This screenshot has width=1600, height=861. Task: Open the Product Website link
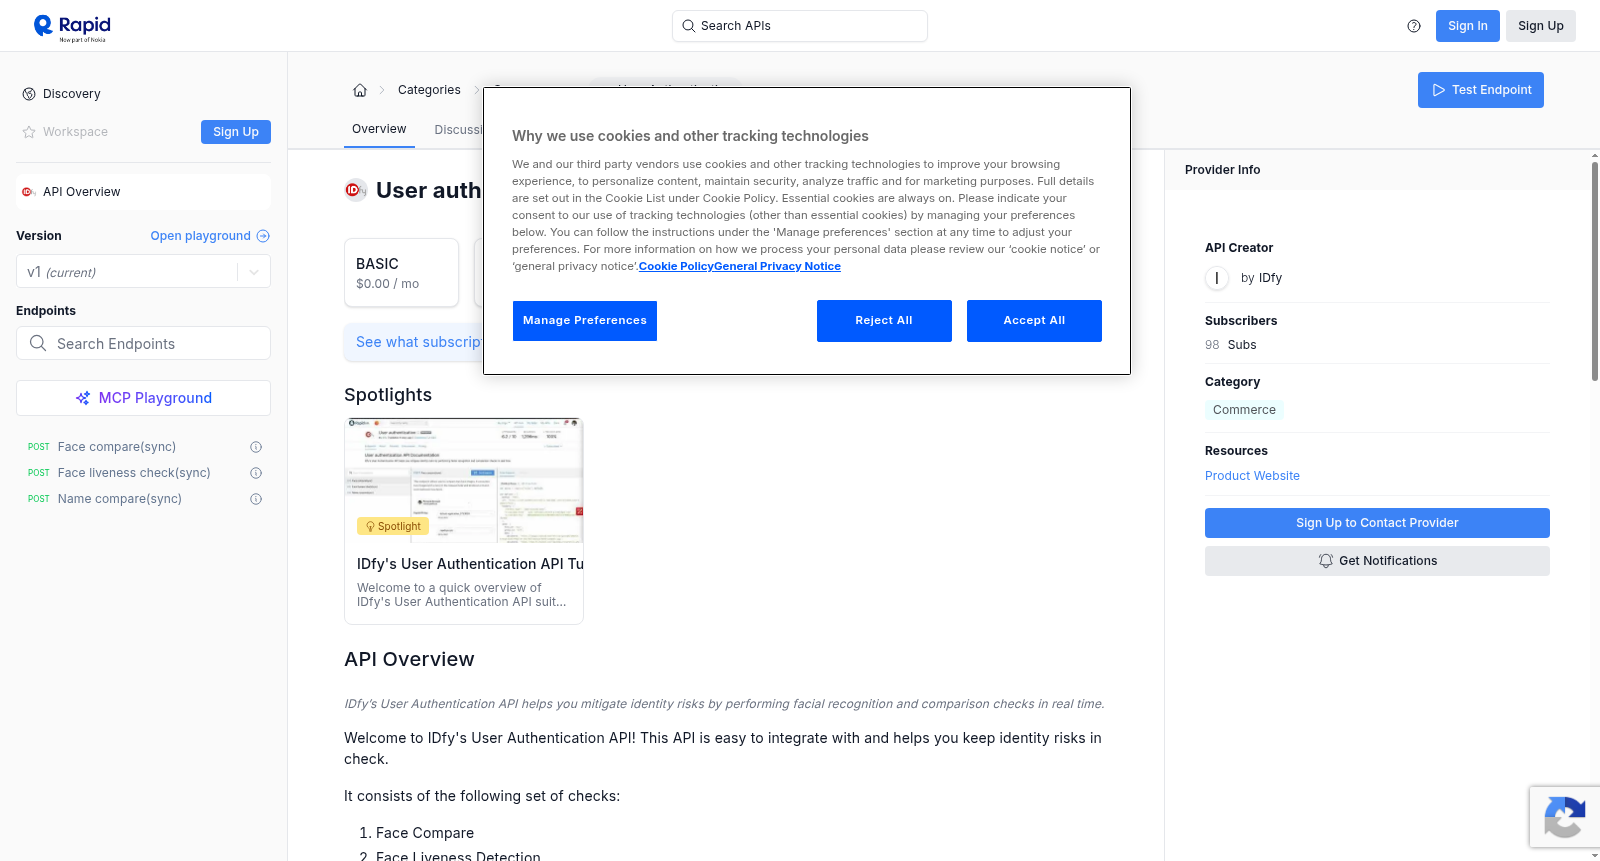[1252, 476]
